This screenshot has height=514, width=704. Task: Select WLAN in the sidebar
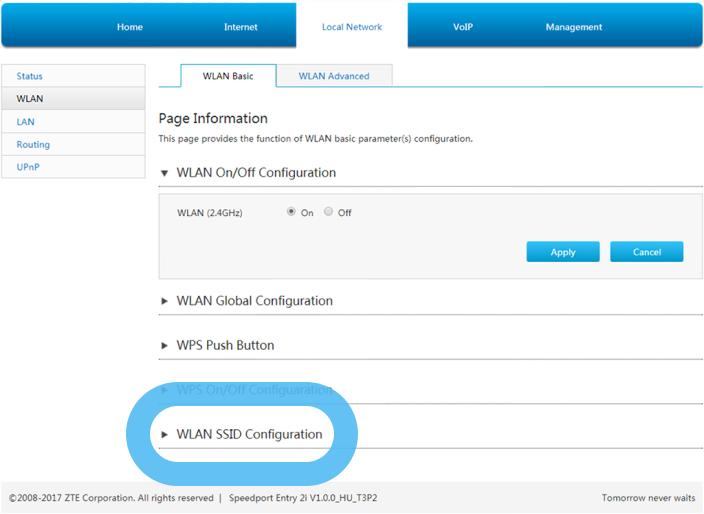tap(30, 99)
